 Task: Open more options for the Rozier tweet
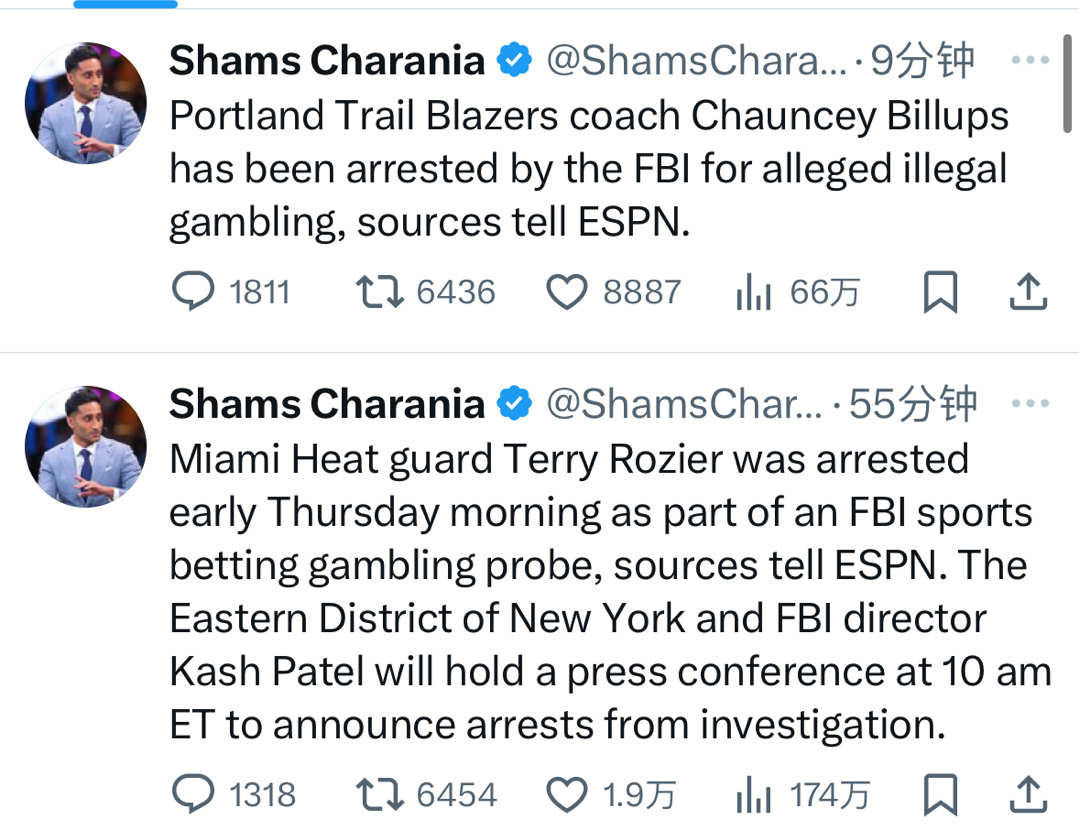tap(1029, 404)
